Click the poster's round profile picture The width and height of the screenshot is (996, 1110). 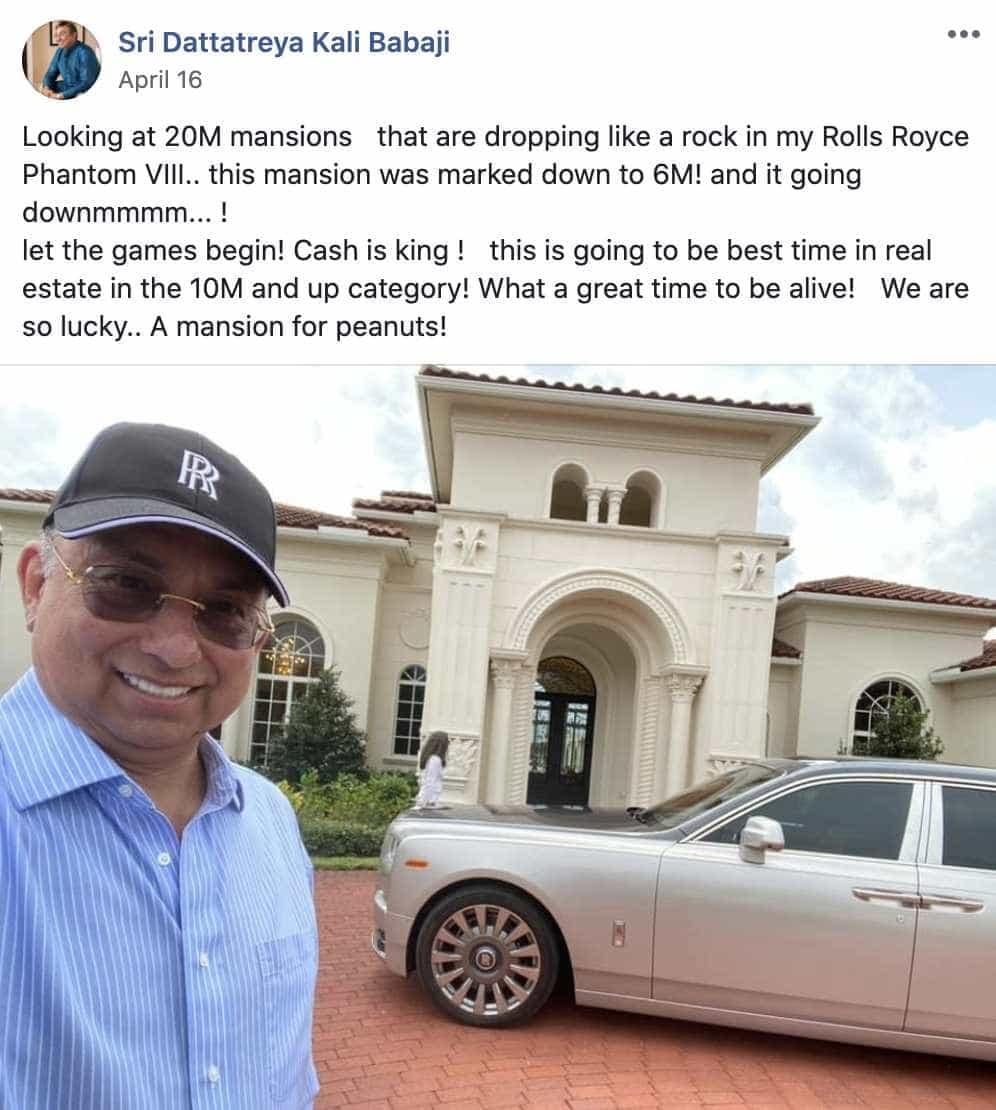62,60
